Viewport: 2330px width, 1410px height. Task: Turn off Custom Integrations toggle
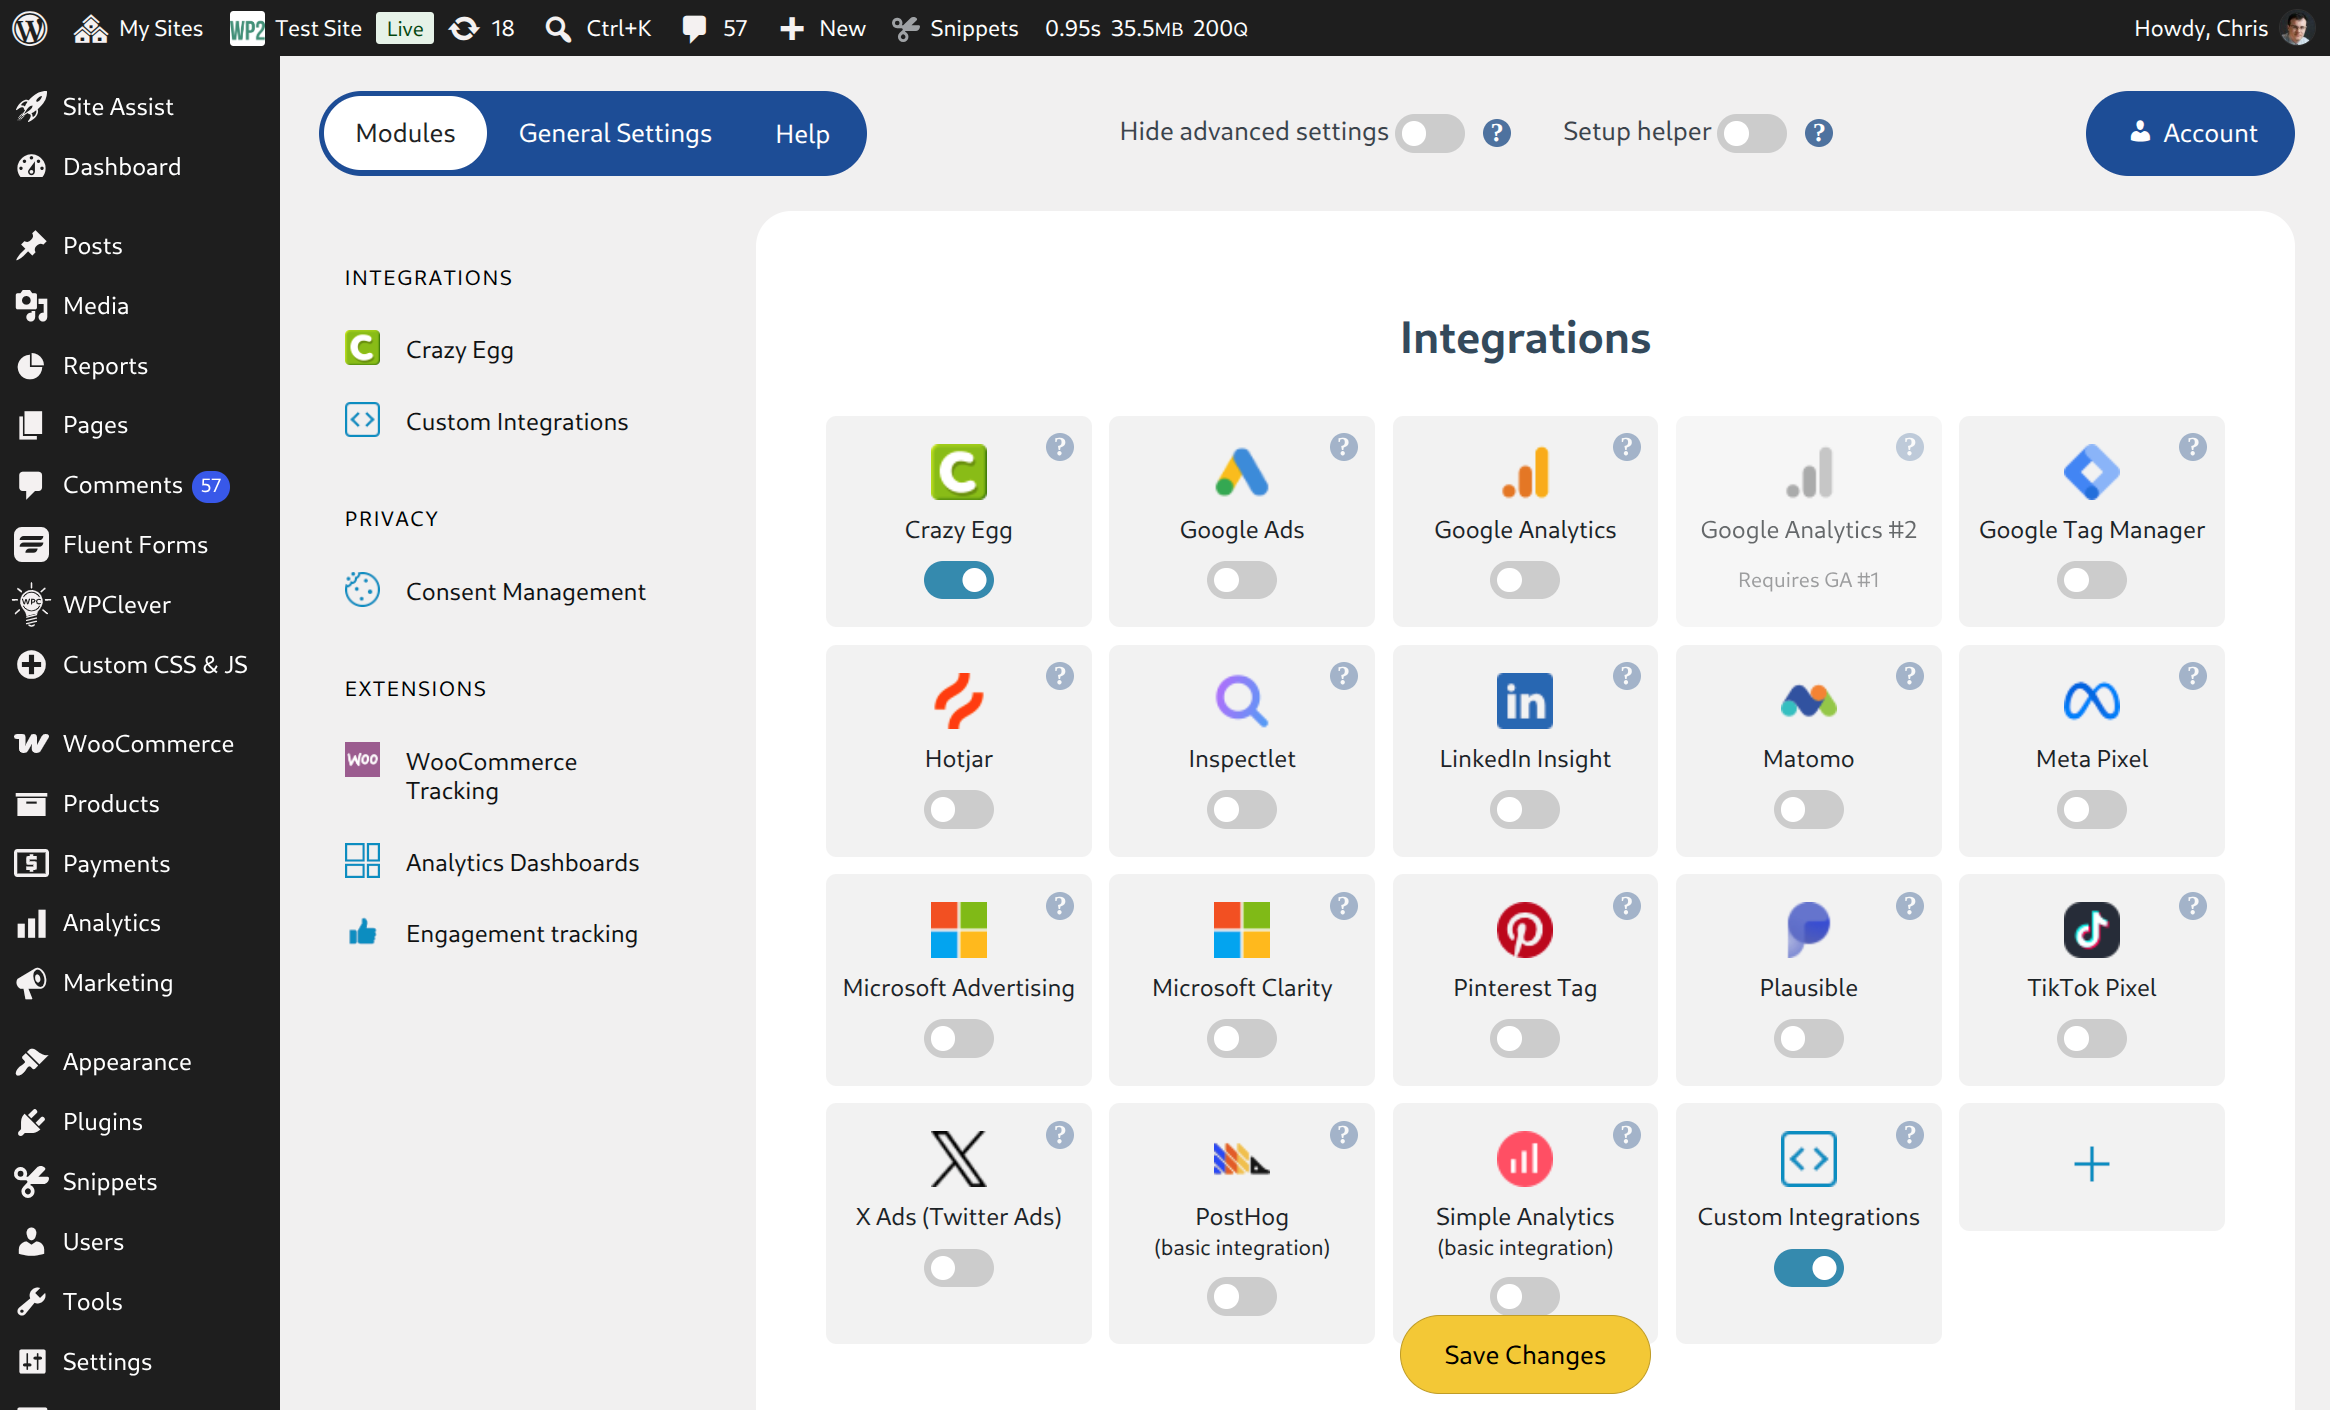tap(1808, 1268)
